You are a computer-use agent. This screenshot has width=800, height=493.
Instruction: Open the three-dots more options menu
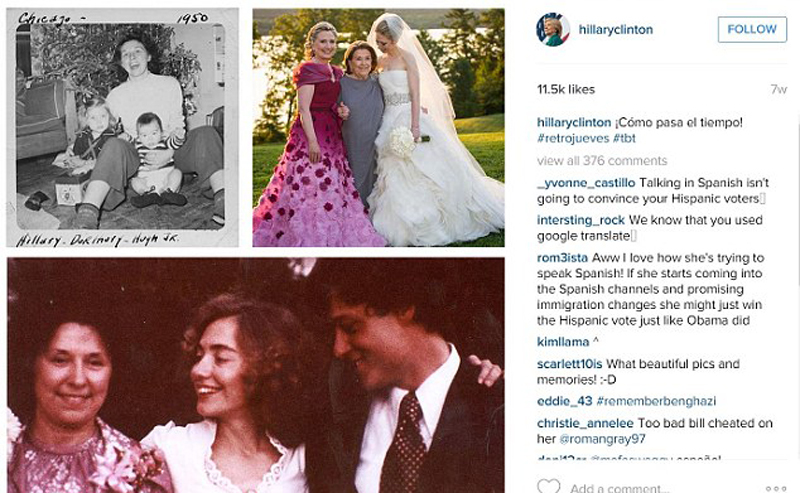tap(776, 488)
